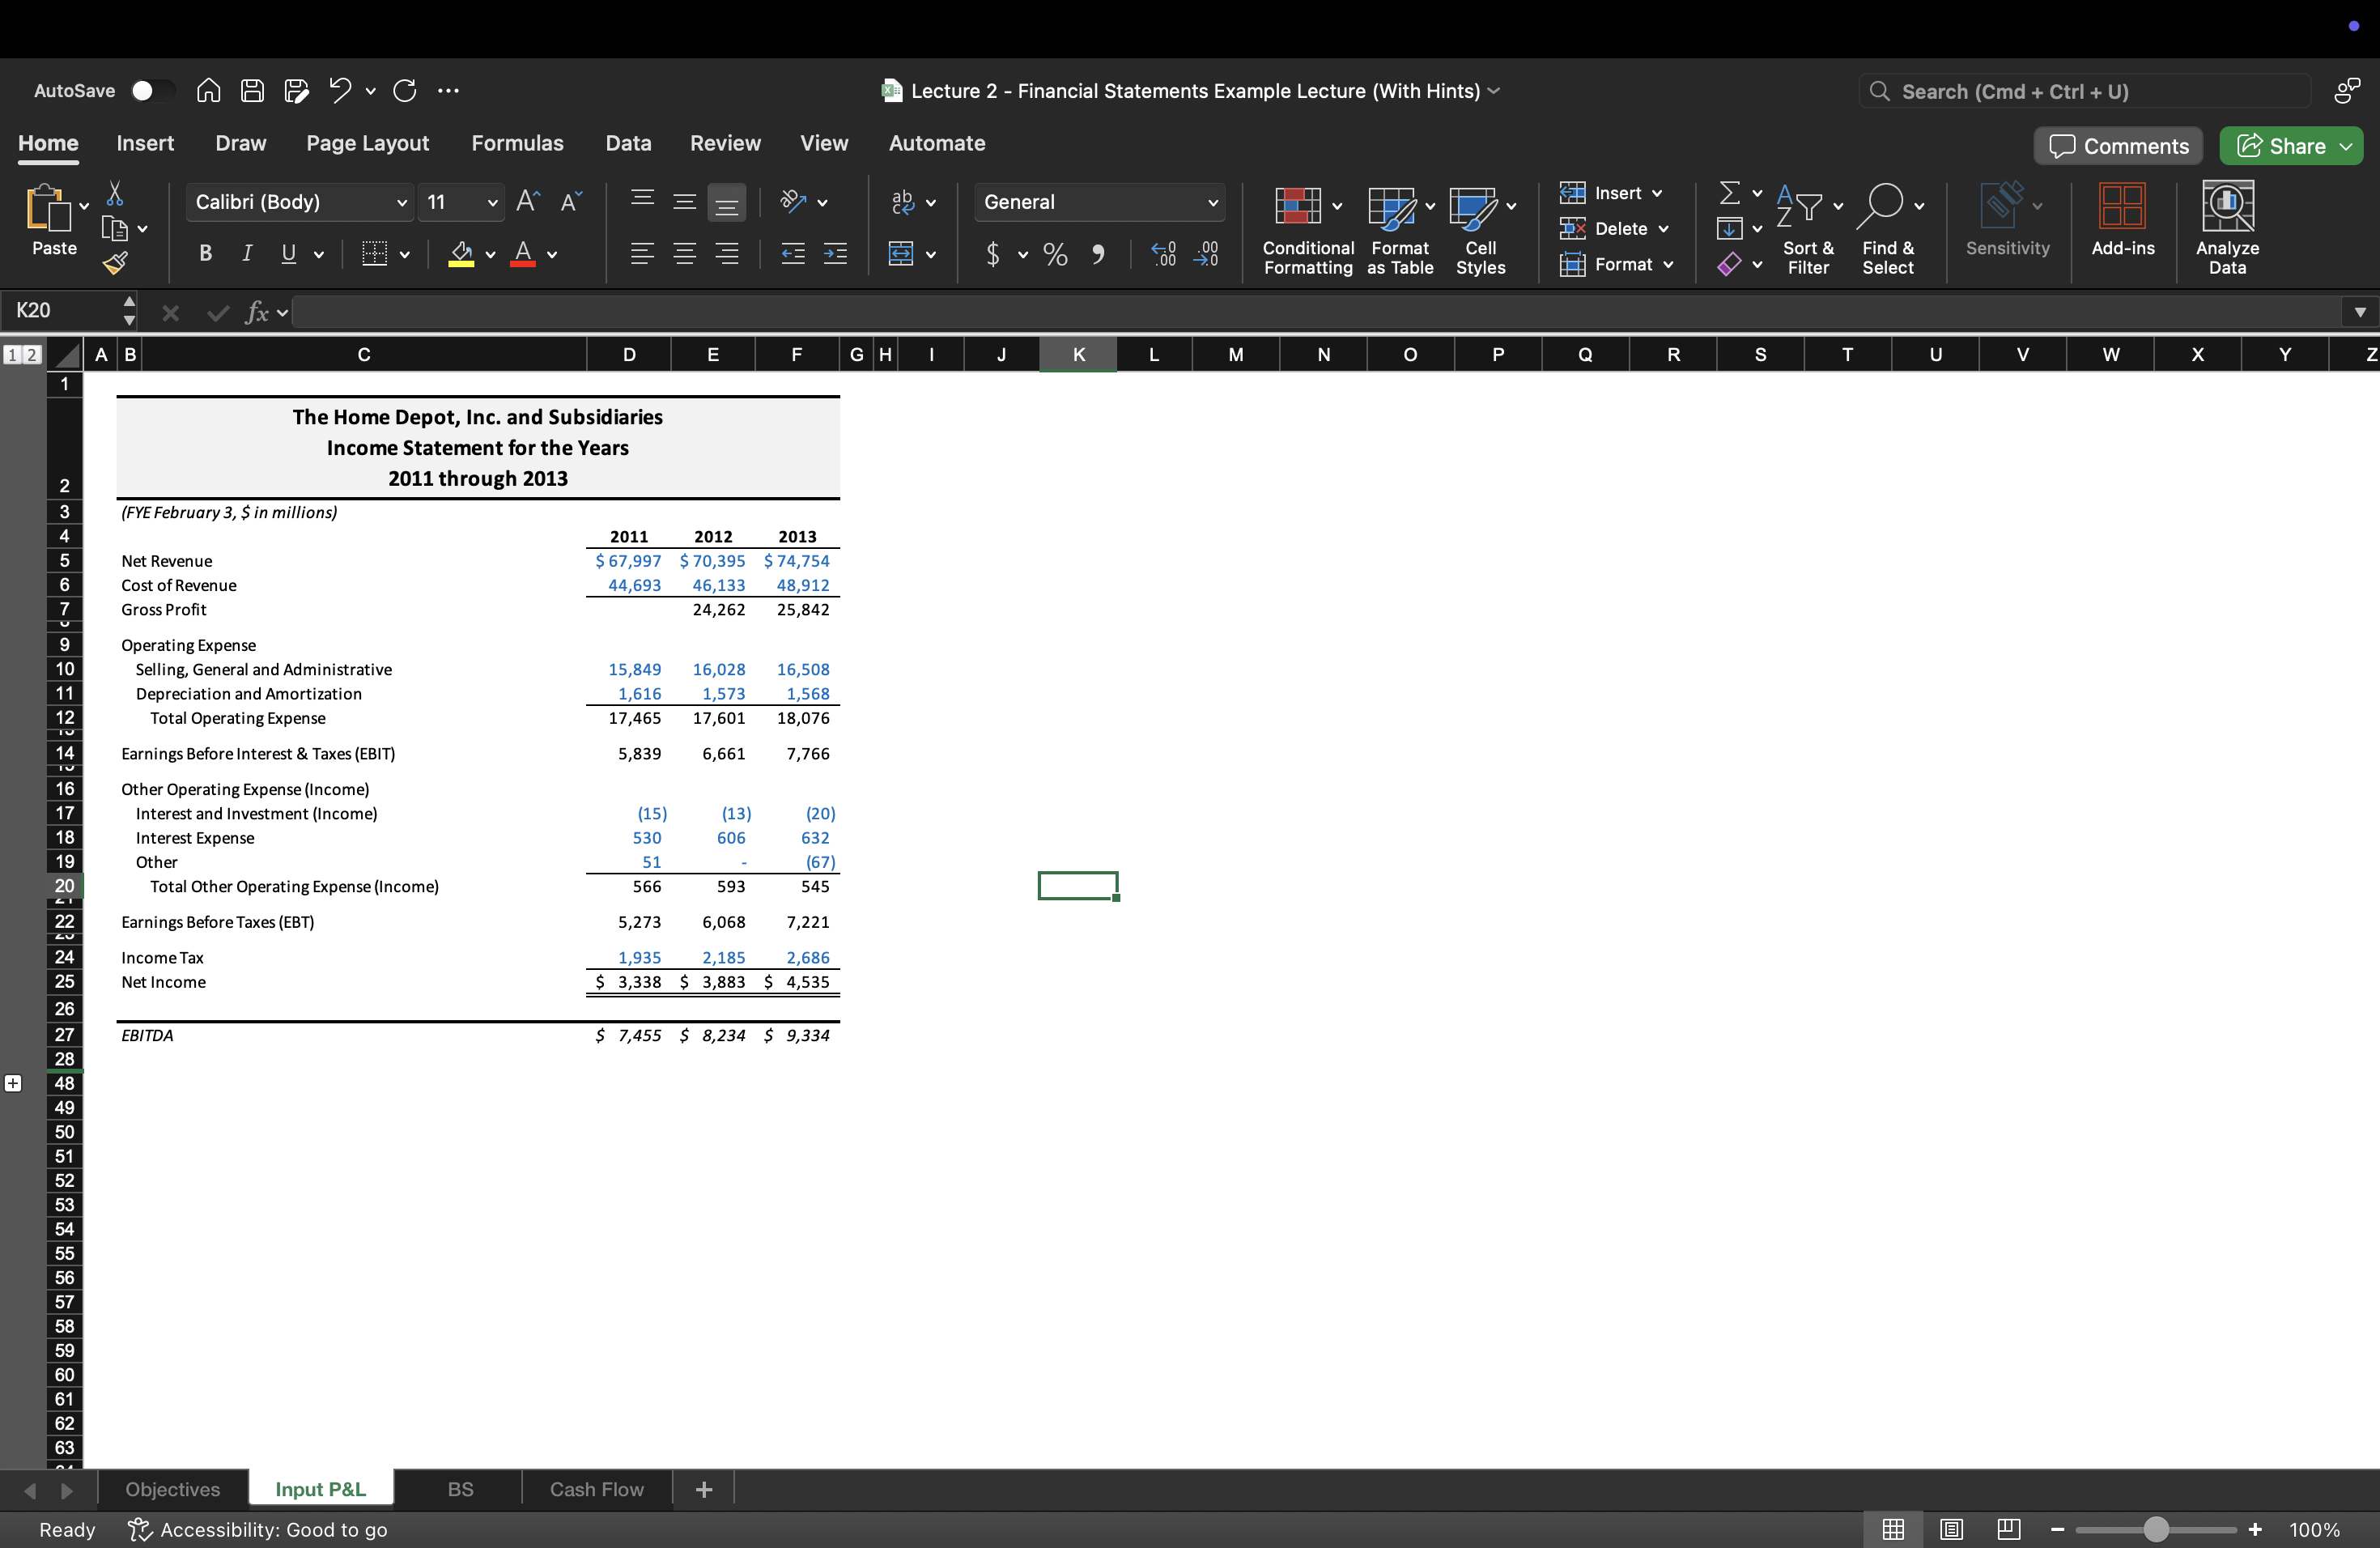2380x1548 pixels.
Task: Click the AutoSum sigma icon
Action: coord(1729,192)
